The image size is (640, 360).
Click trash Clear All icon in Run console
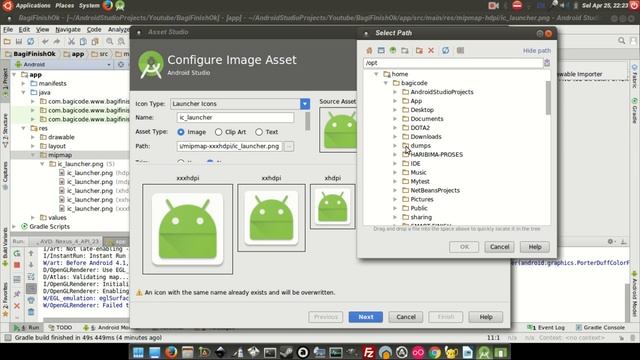tap(31, 312)
